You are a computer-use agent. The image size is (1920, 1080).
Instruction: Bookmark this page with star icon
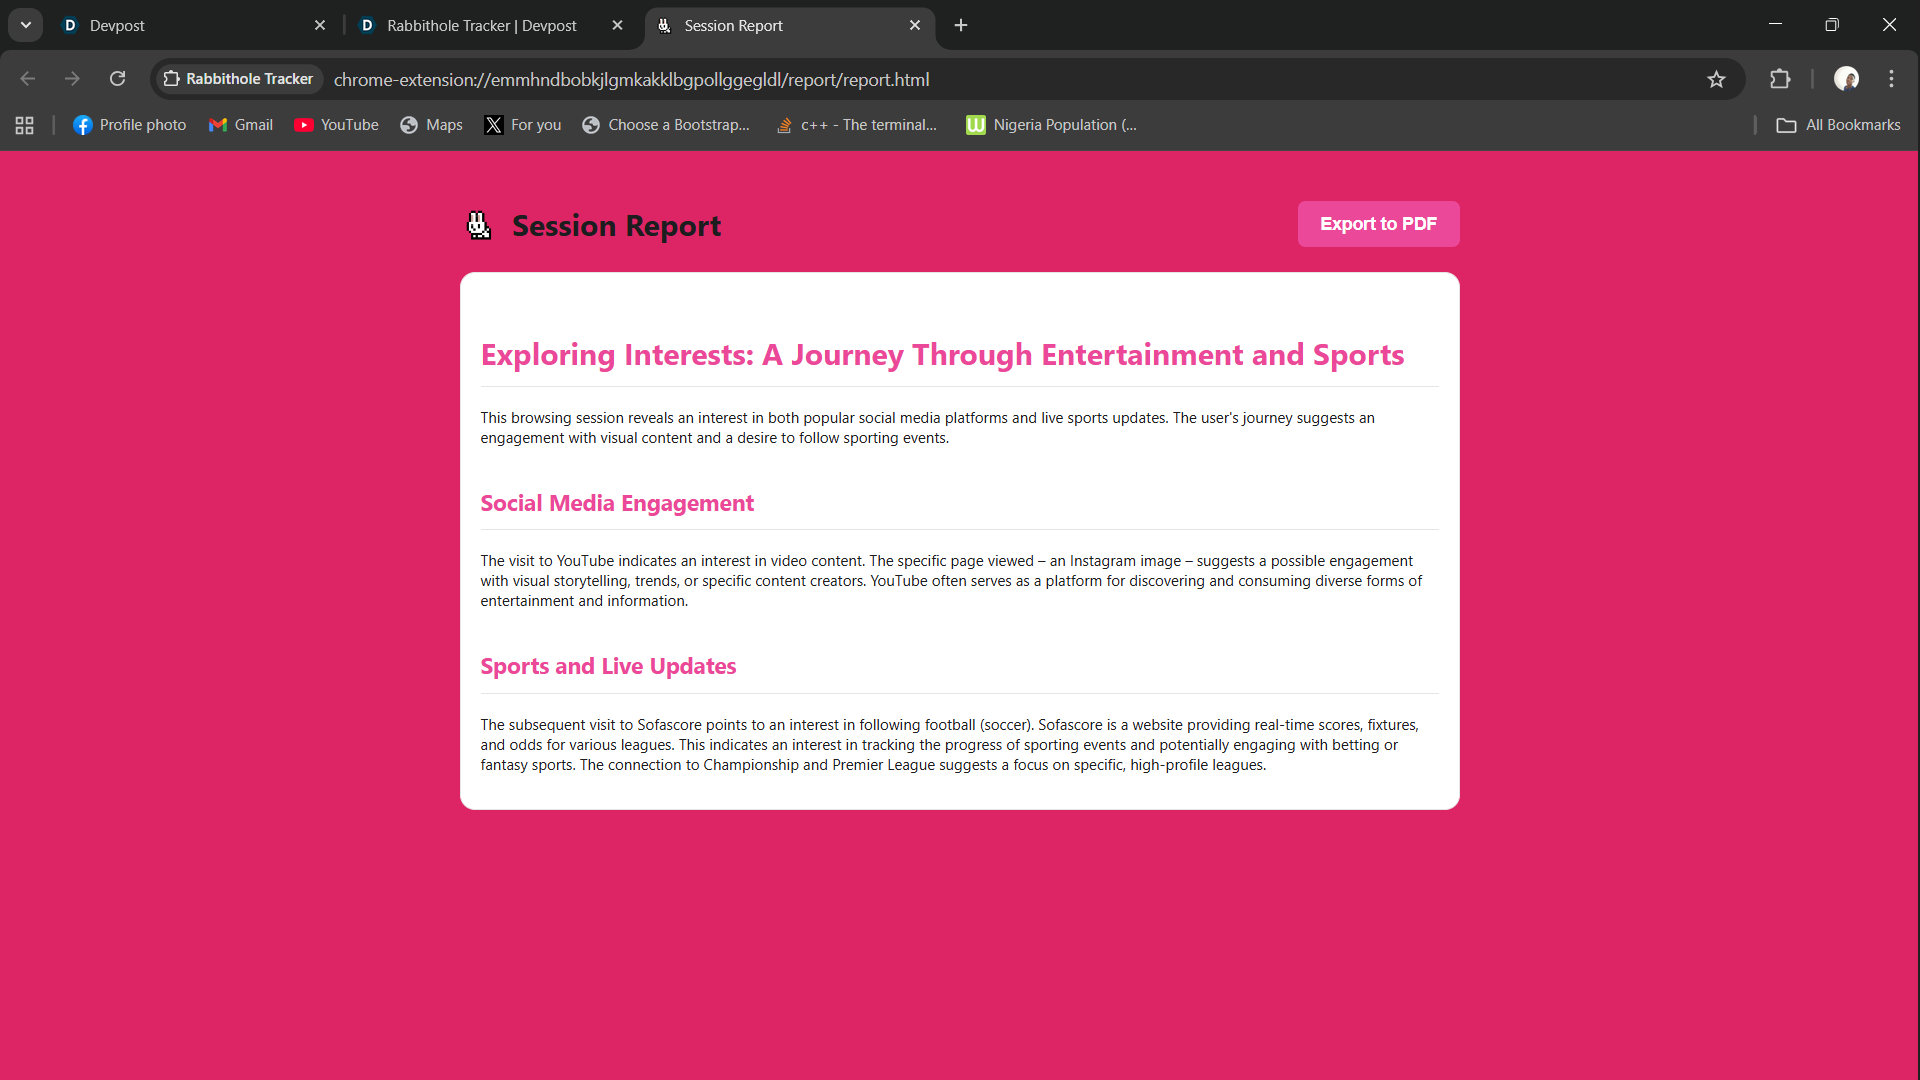[x=1716, y=79]
